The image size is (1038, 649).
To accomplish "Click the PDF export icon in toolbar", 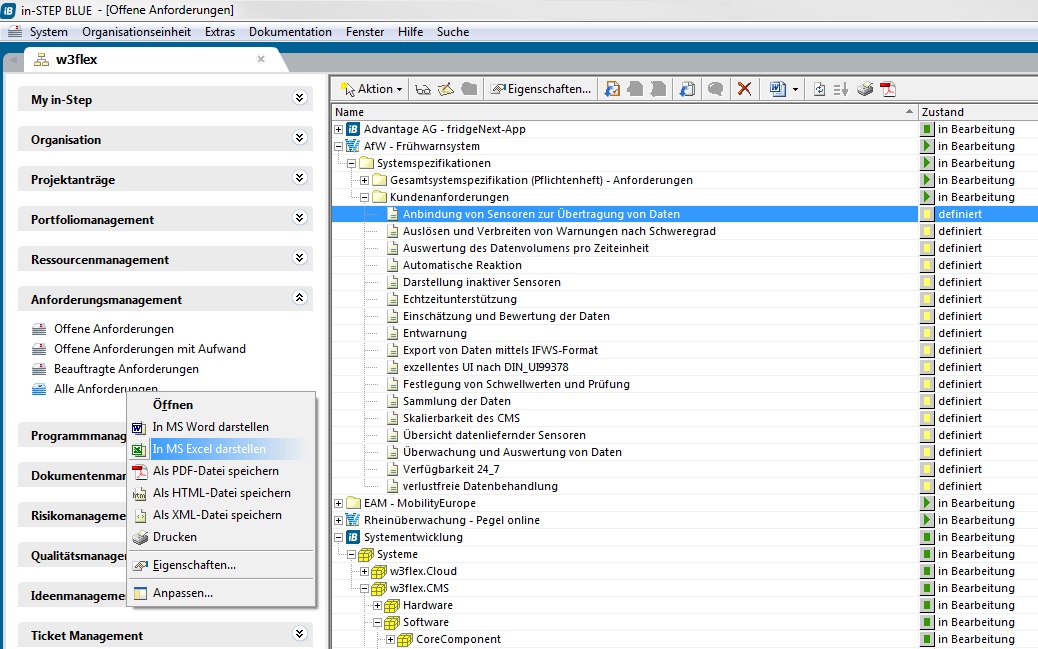I will [887, 89].
